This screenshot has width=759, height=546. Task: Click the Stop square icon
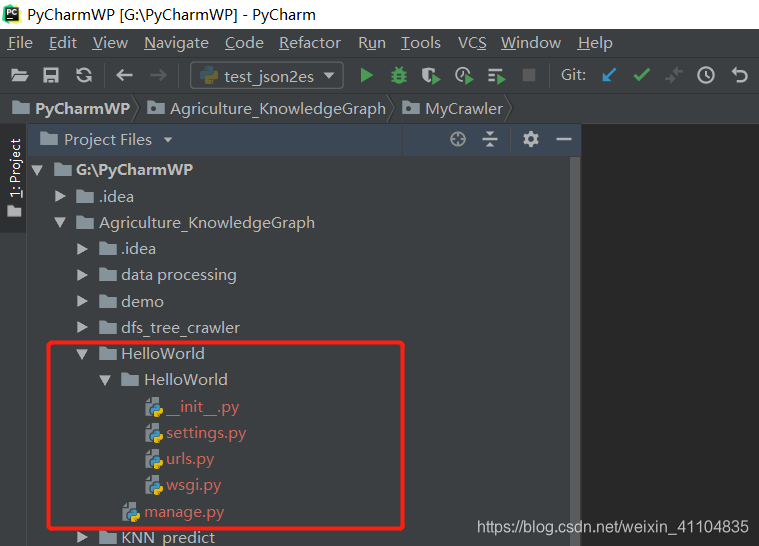tap(529, 76)
